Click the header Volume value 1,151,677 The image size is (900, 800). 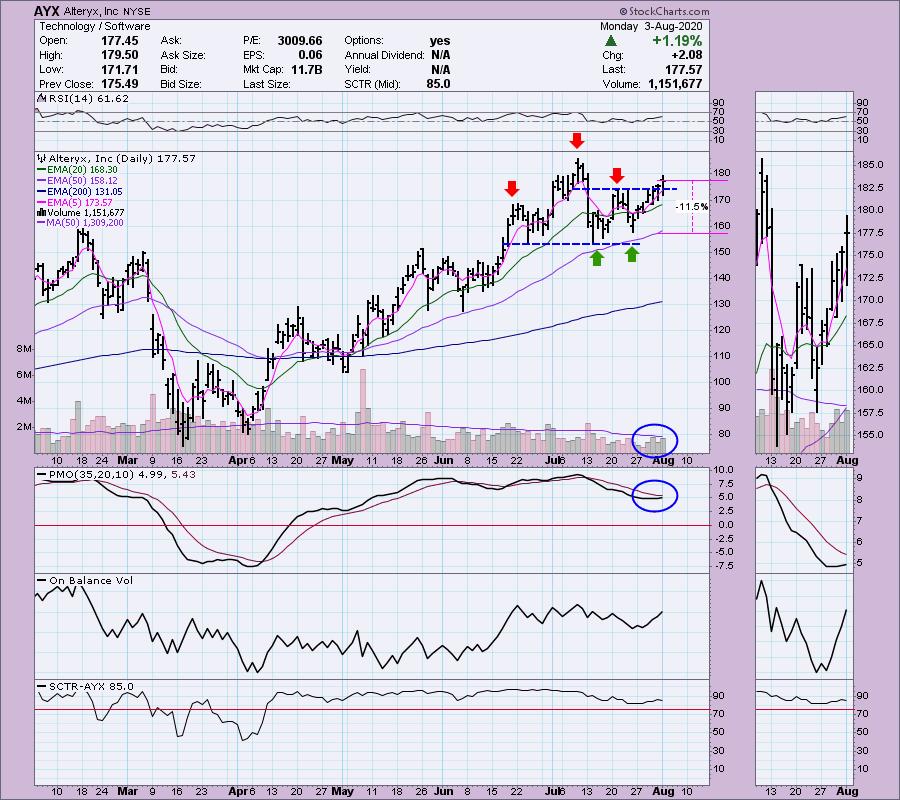675,84
